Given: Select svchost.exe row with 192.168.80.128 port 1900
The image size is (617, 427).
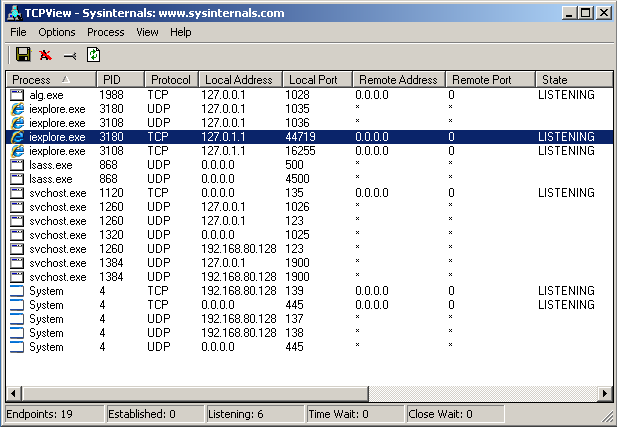Looking at the screenshot, I should (309, 277).
